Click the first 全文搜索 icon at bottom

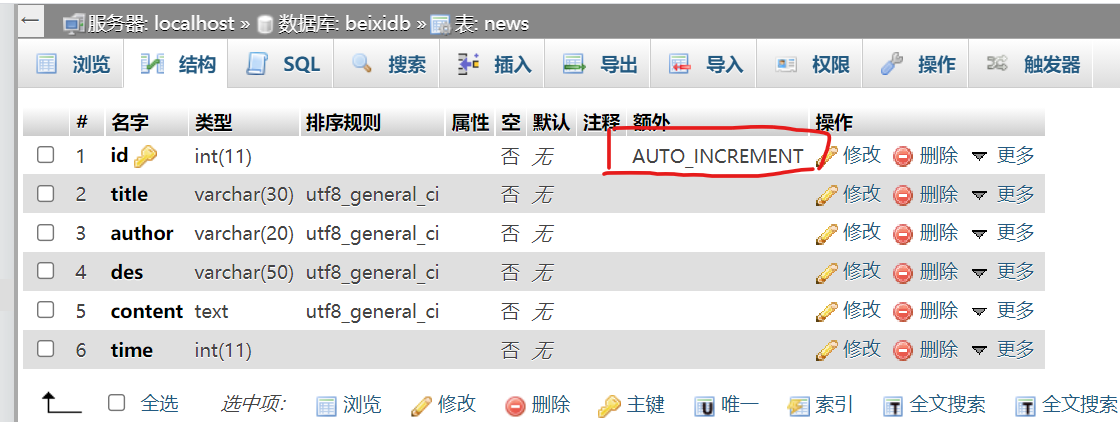tap(893, 406)
